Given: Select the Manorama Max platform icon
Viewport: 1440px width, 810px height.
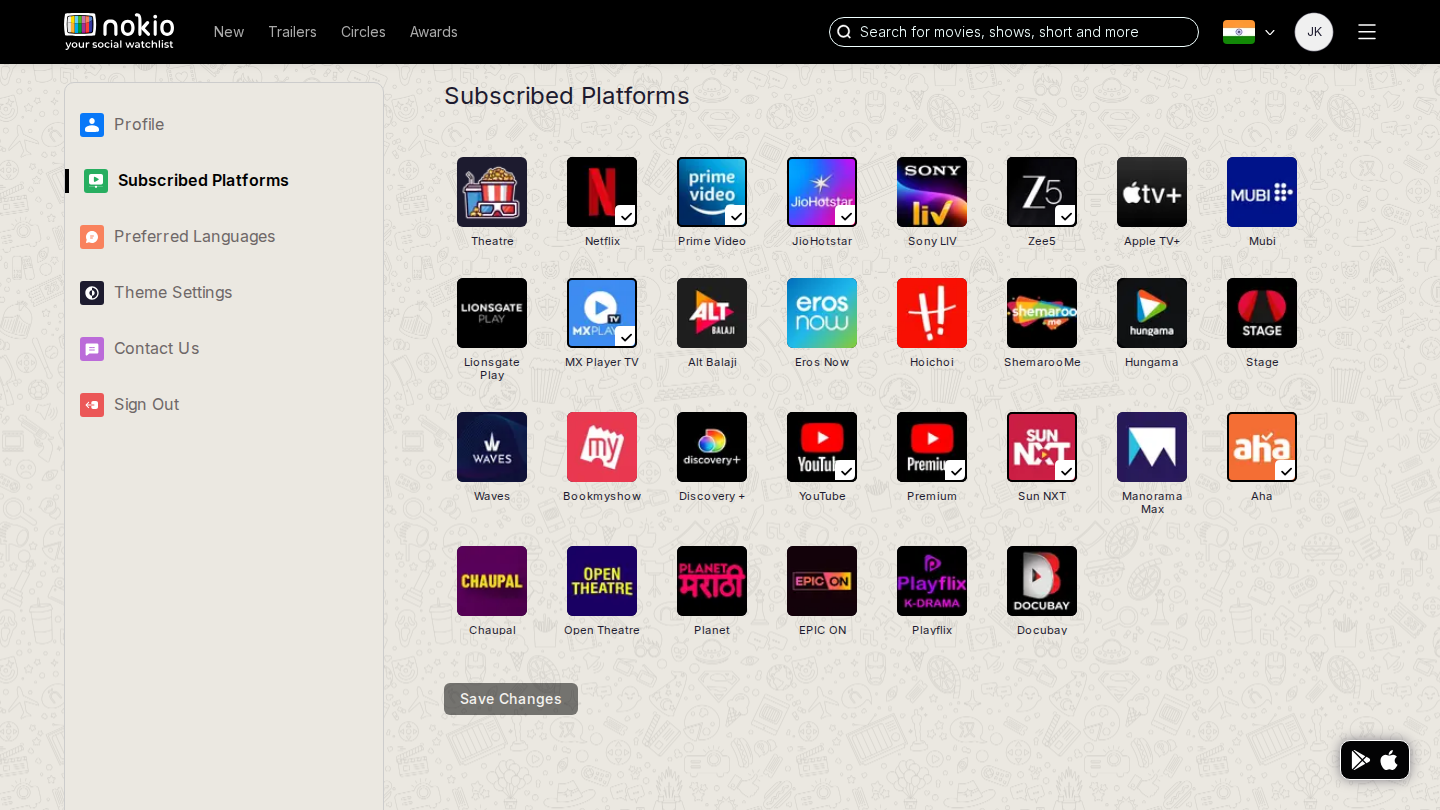Looking at the screenshot, I should point(1152,447).
